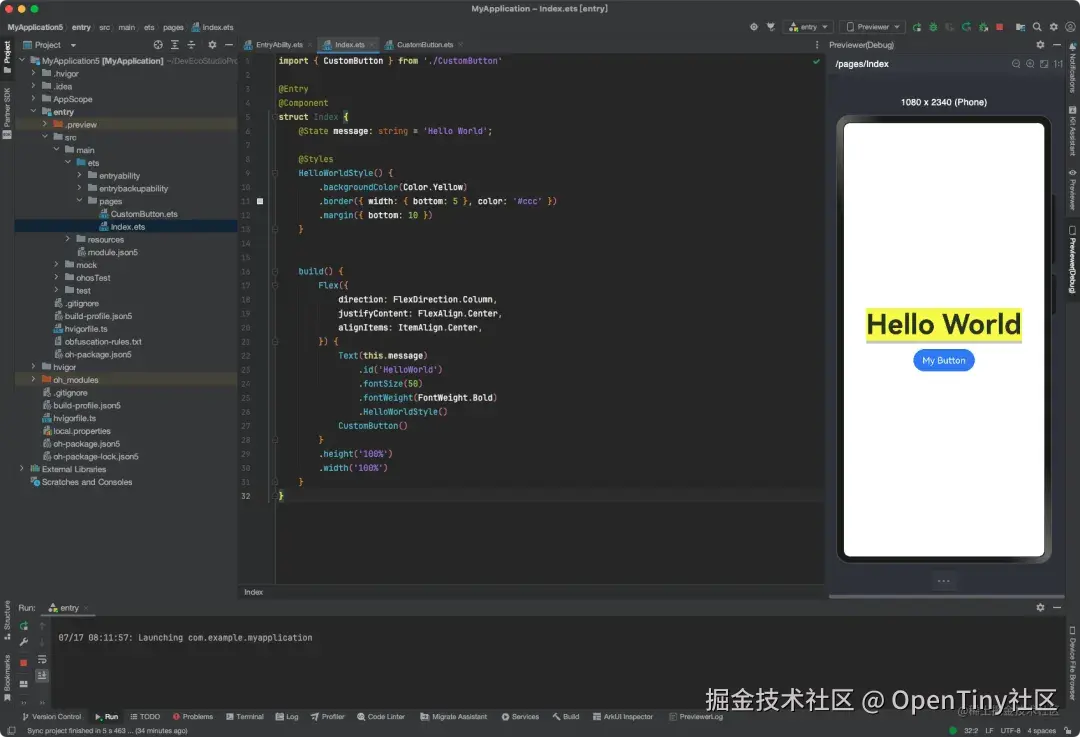
Task: Toggle scroll to end in Run console
Action: click(x=42, y=676)
